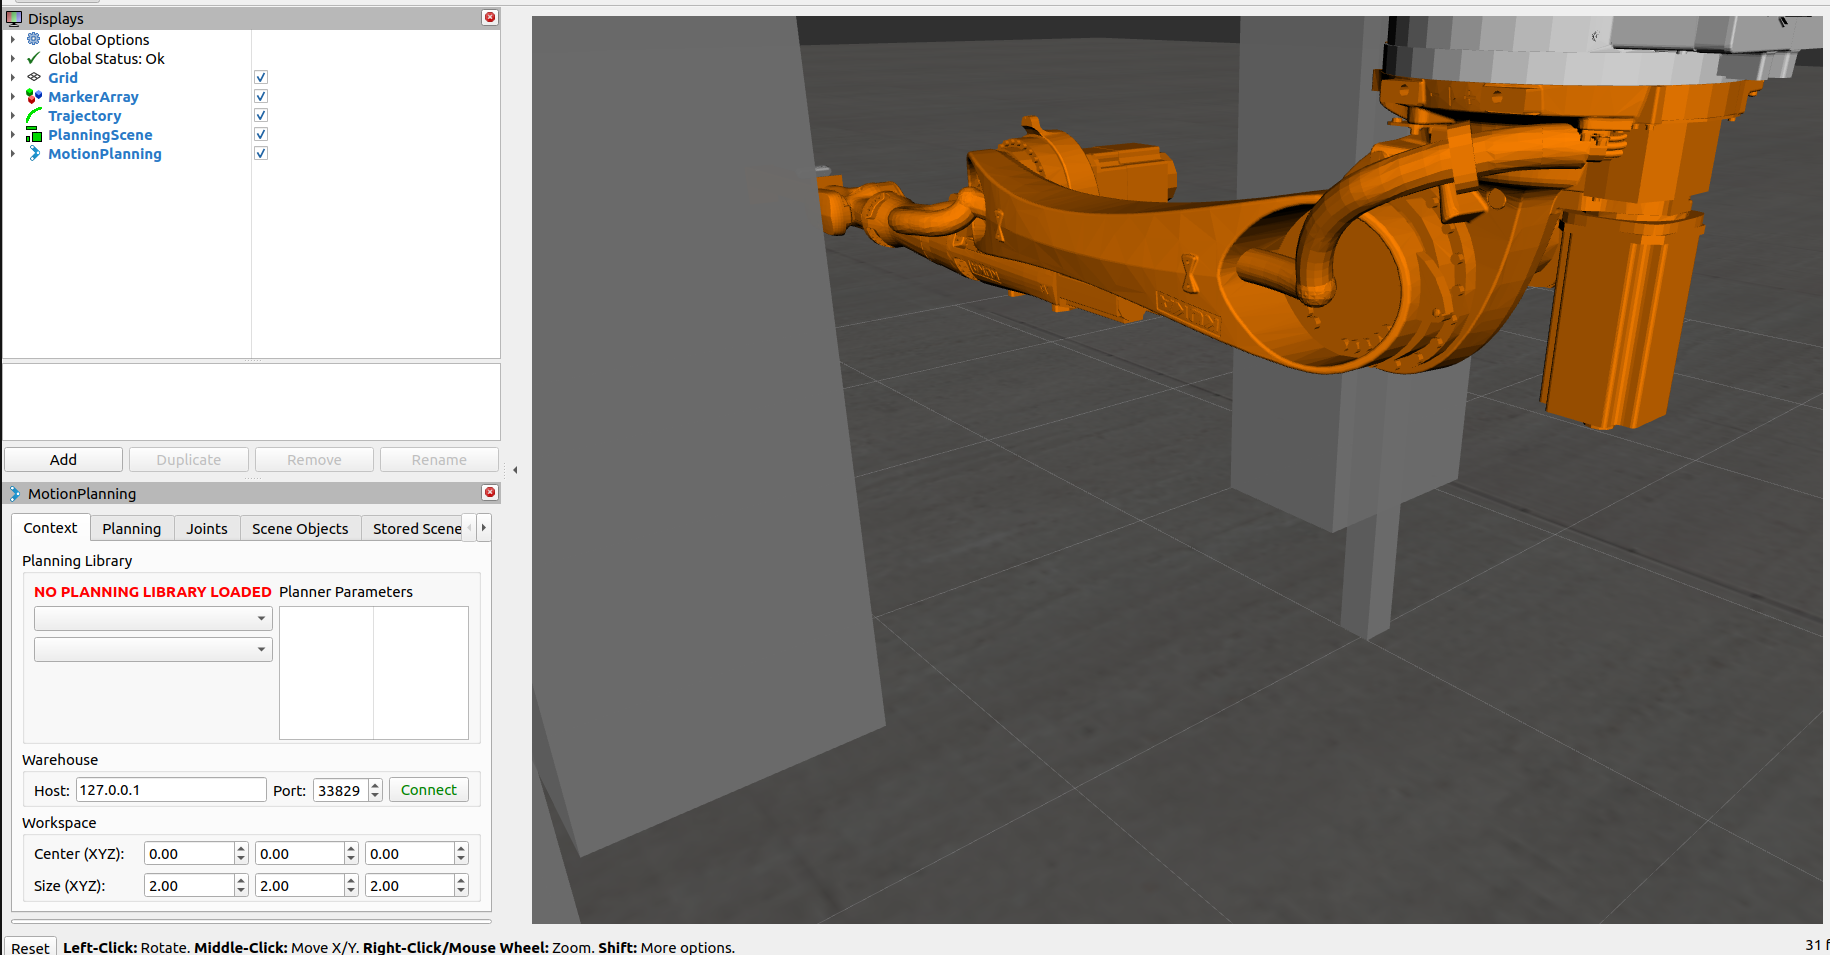The image size is (1830, 955).
Task: Click the Host address input field
Action: coord(170,789)
